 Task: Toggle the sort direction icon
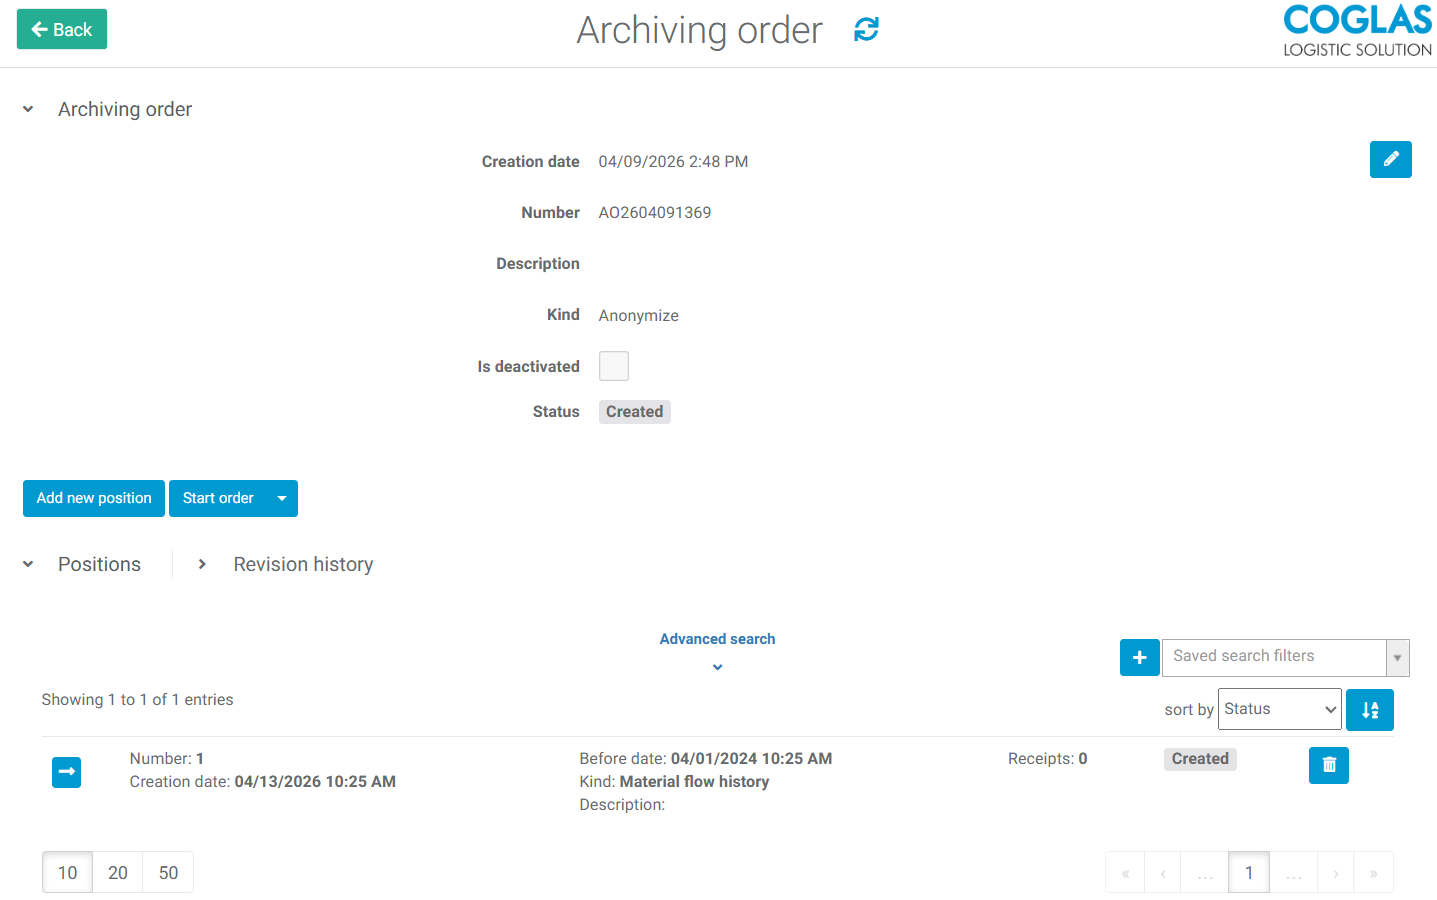1369,709
